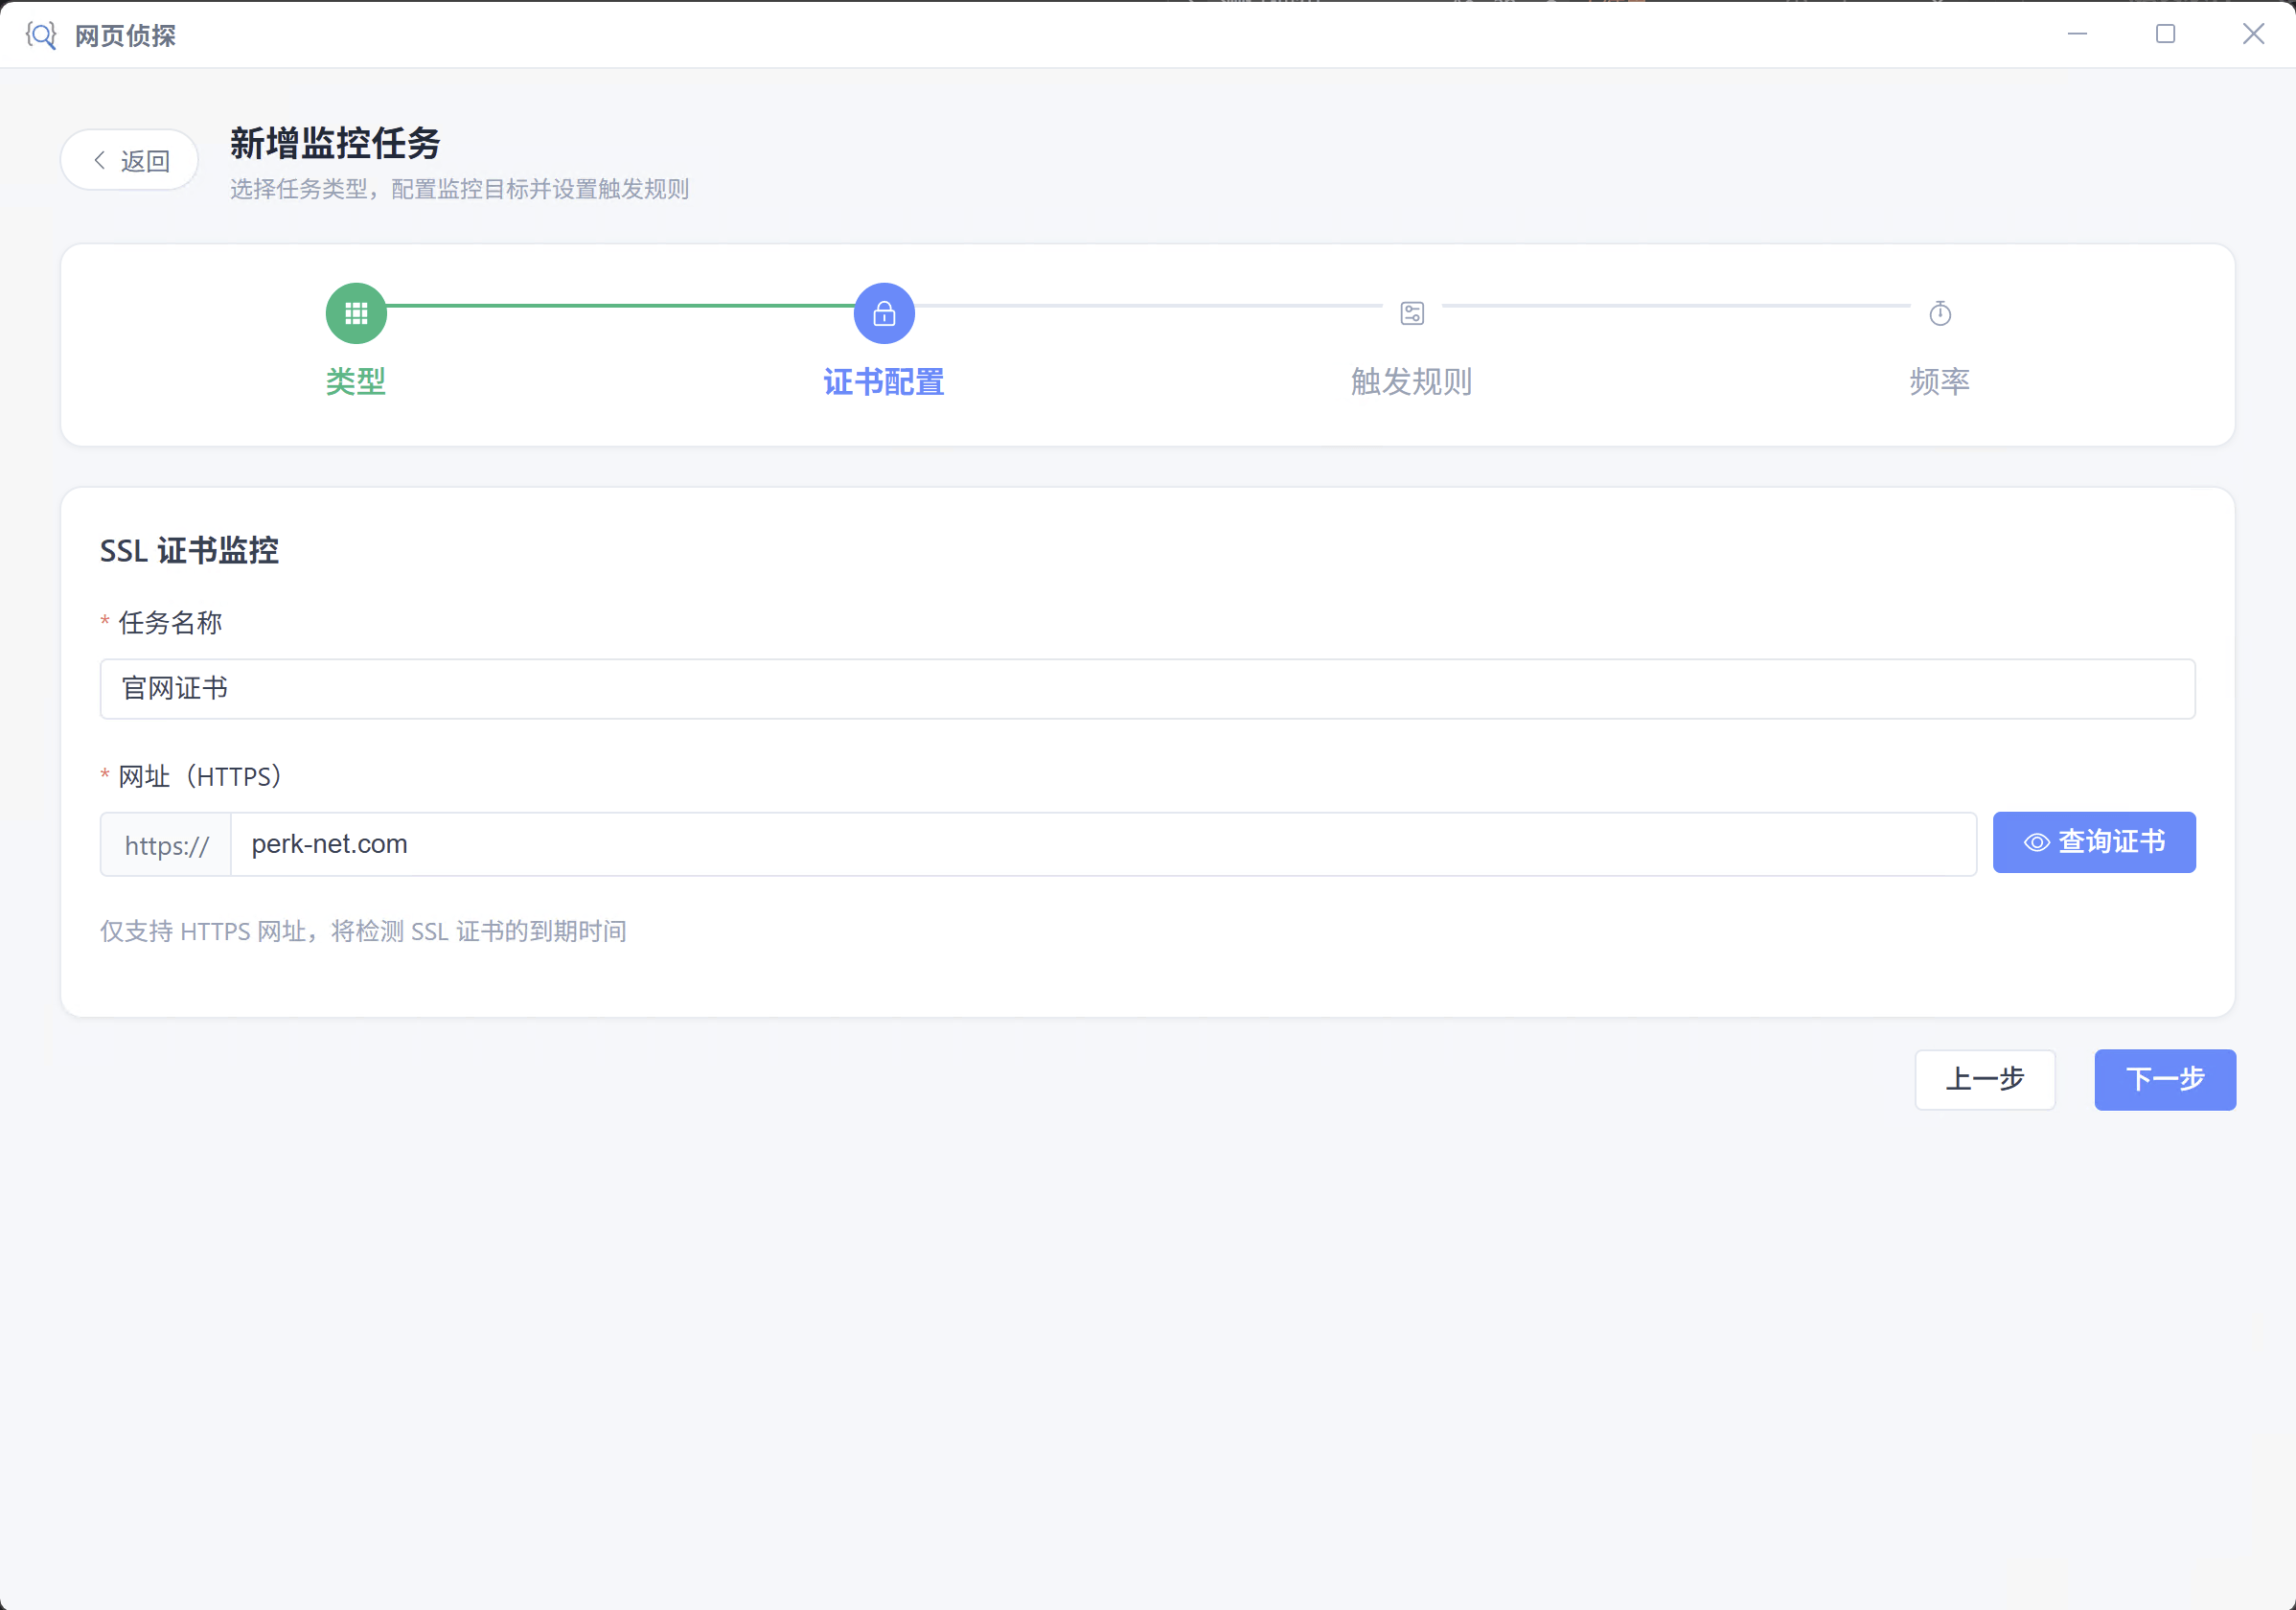The width and height of the screenshot is (2296, 1610).
Task: Click the blue lock 证书配置 step icon
Action: (x=884, y=314)
